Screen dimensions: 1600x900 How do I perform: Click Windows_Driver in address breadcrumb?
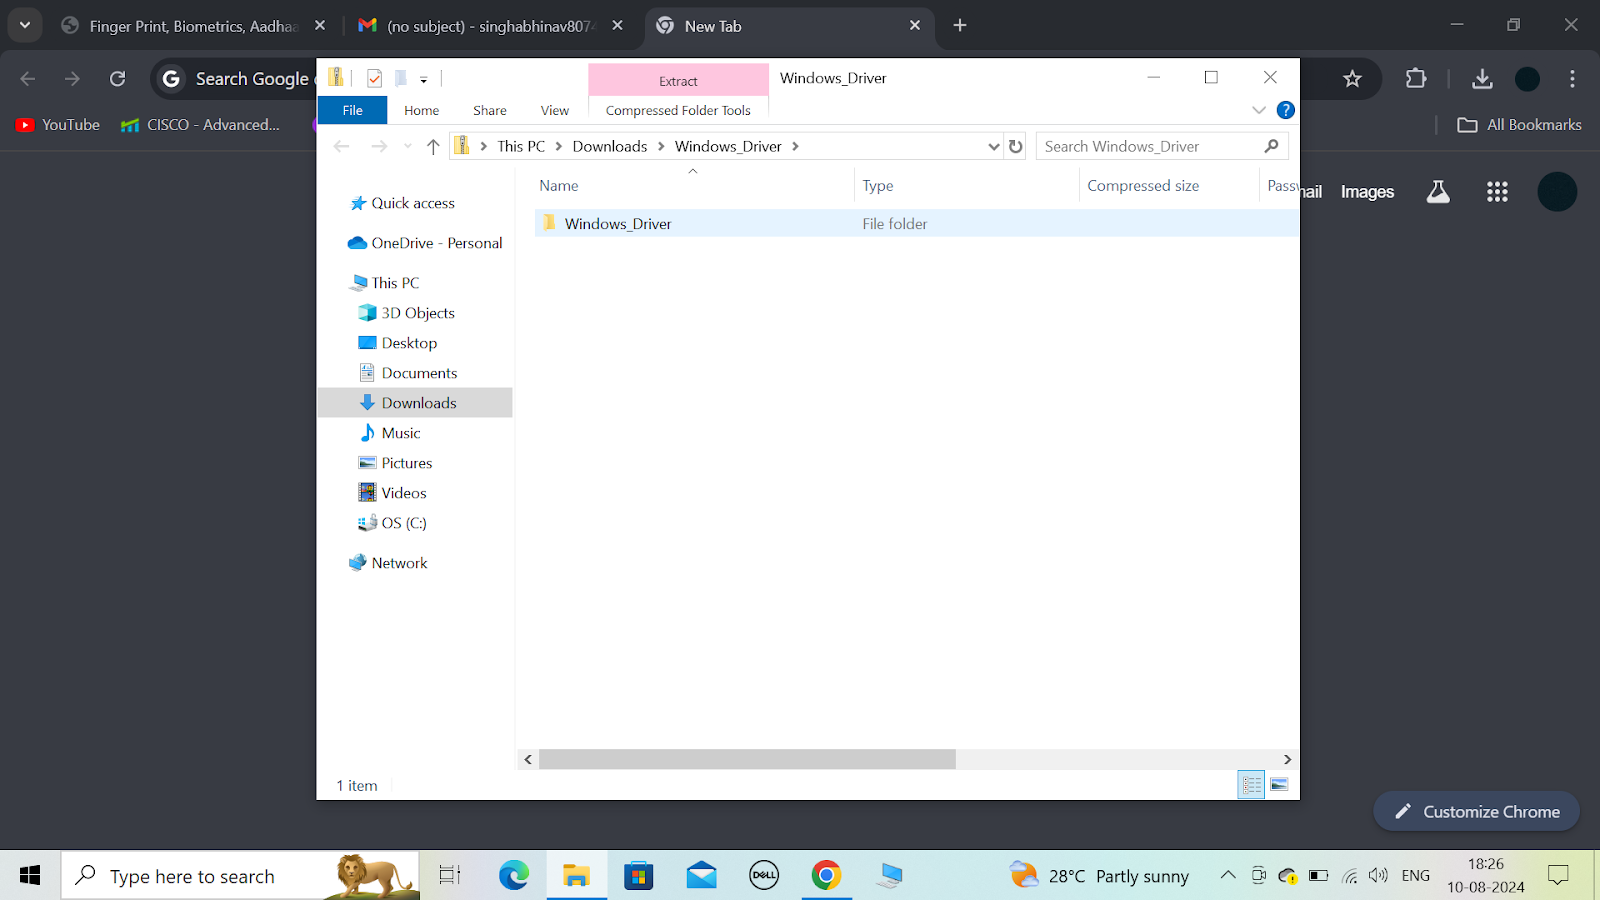(728, 146)
